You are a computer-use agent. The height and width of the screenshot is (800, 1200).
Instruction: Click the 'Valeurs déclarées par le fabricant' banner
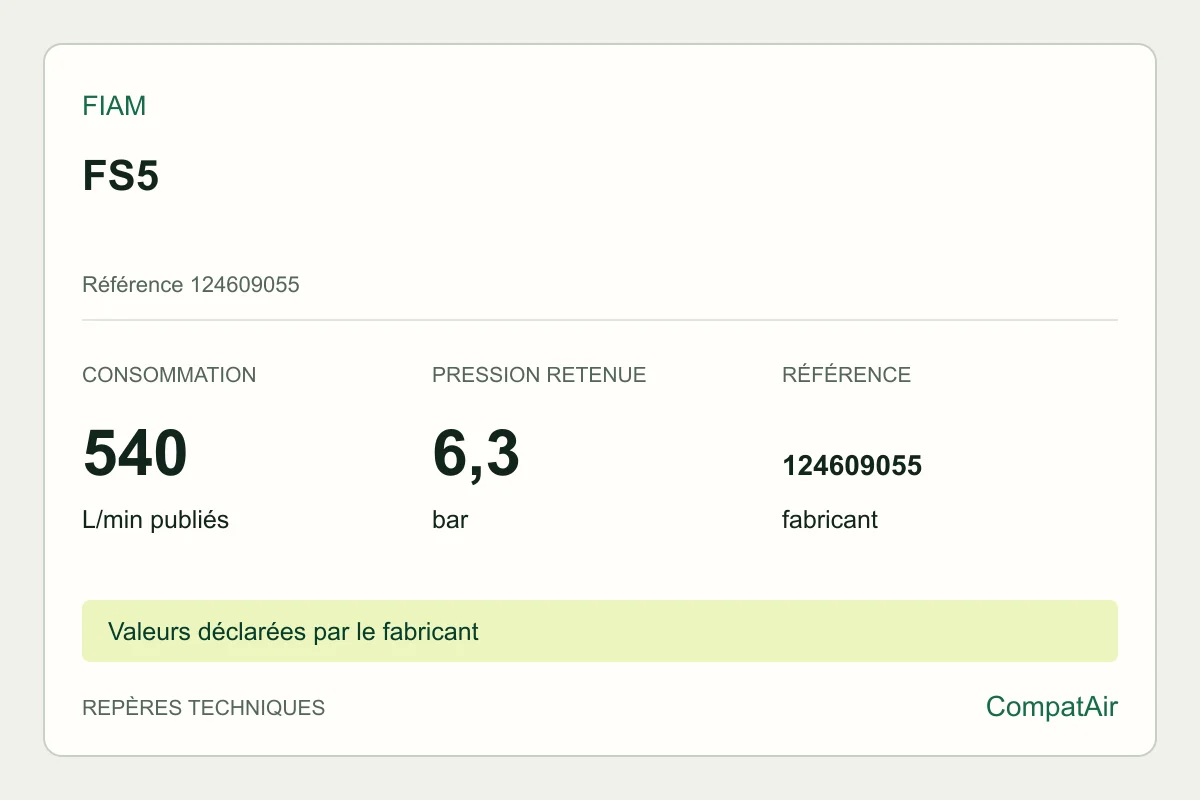[600, 631]
